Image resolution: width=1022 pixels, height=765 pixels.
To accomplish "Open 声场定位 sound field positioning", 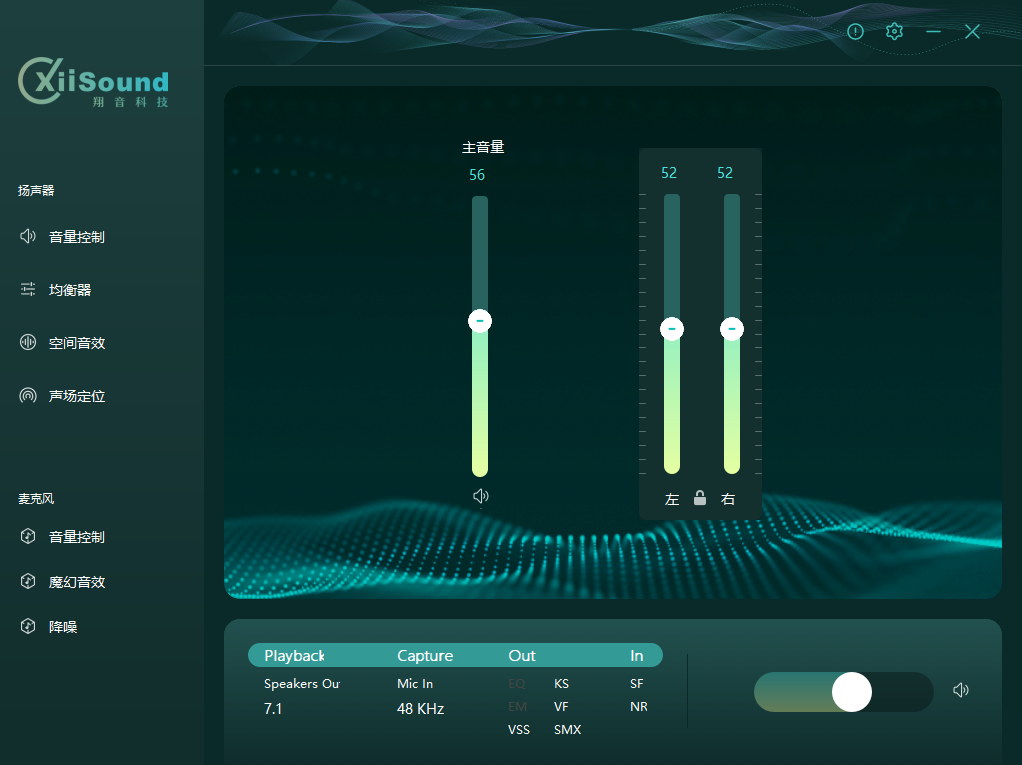I will pos(76,396).
